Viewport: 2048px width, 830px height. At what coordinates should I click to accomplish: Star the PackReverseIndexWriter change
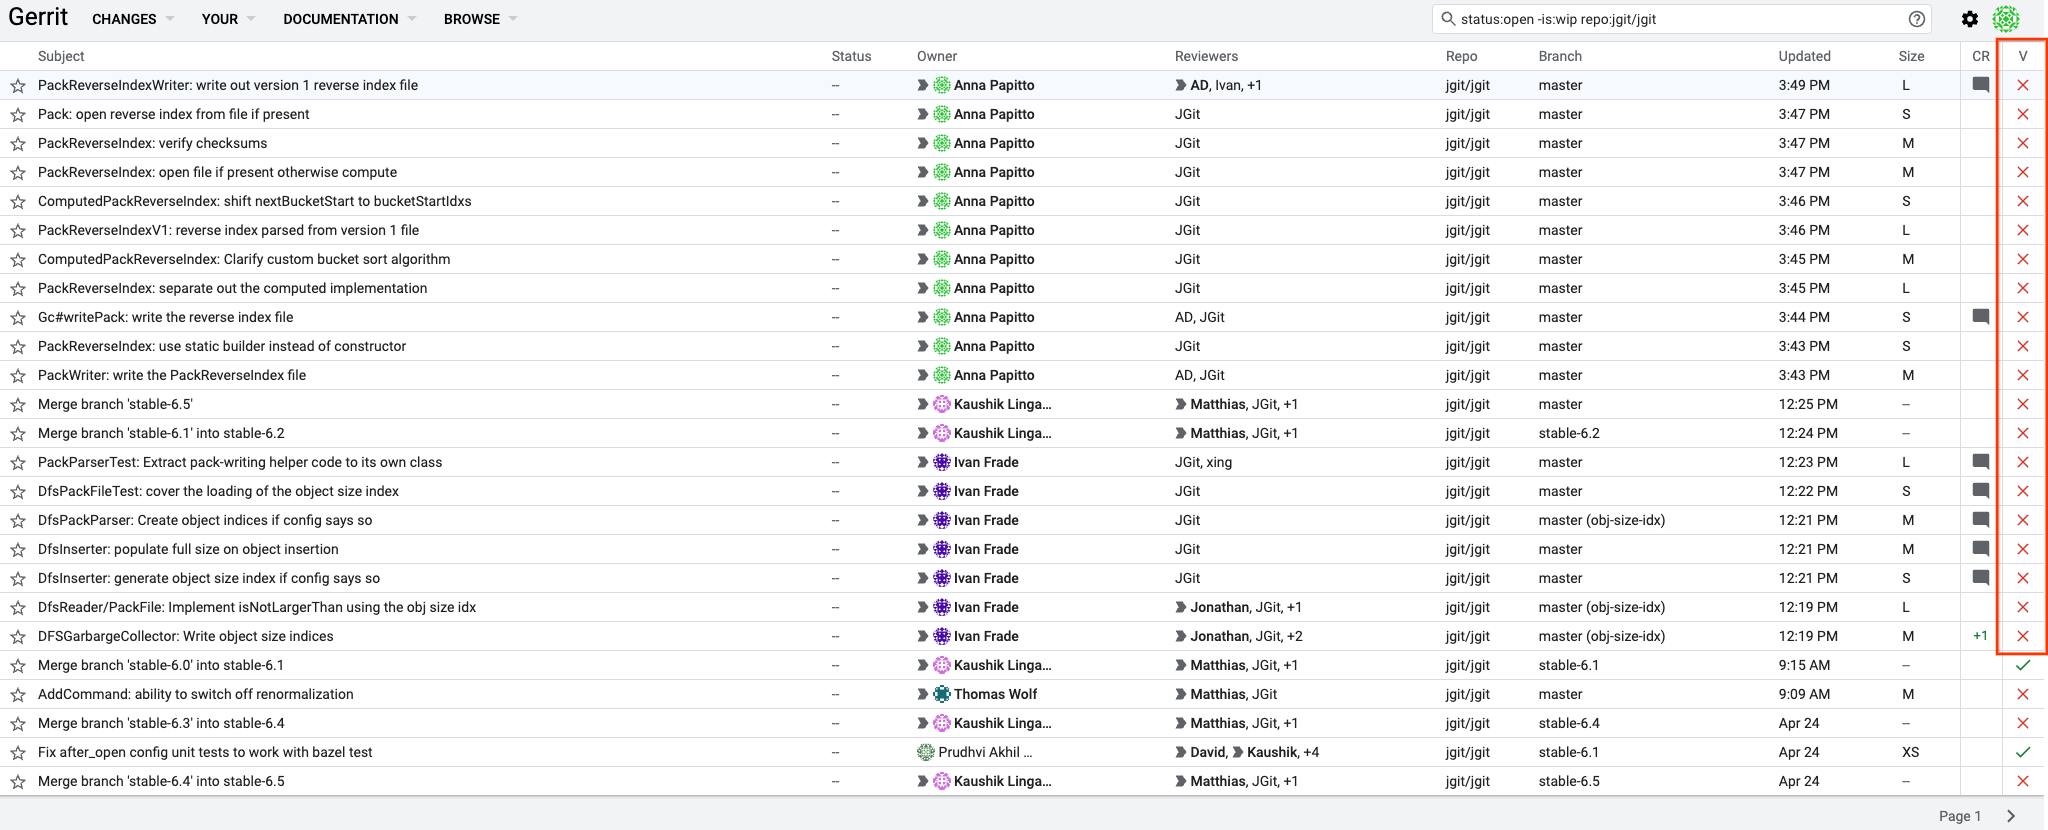(17, 86)
